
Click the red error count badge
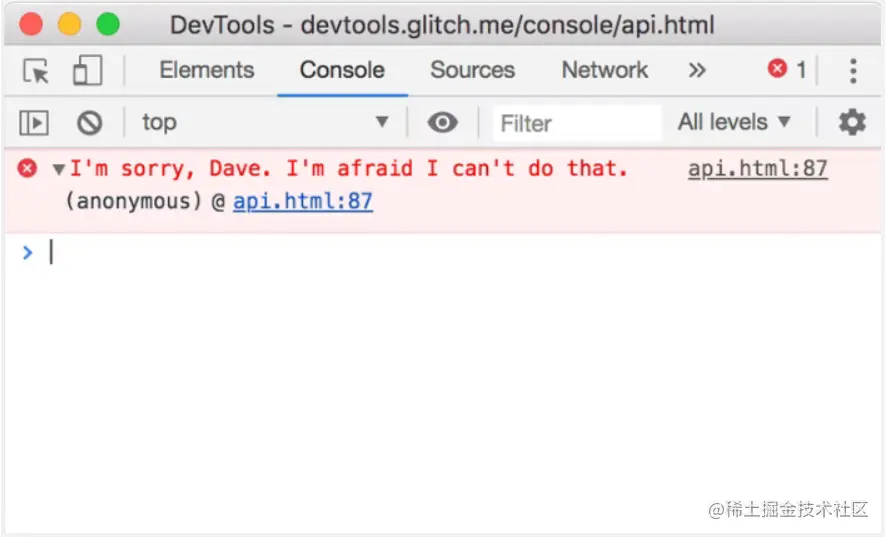pos(787,70)
